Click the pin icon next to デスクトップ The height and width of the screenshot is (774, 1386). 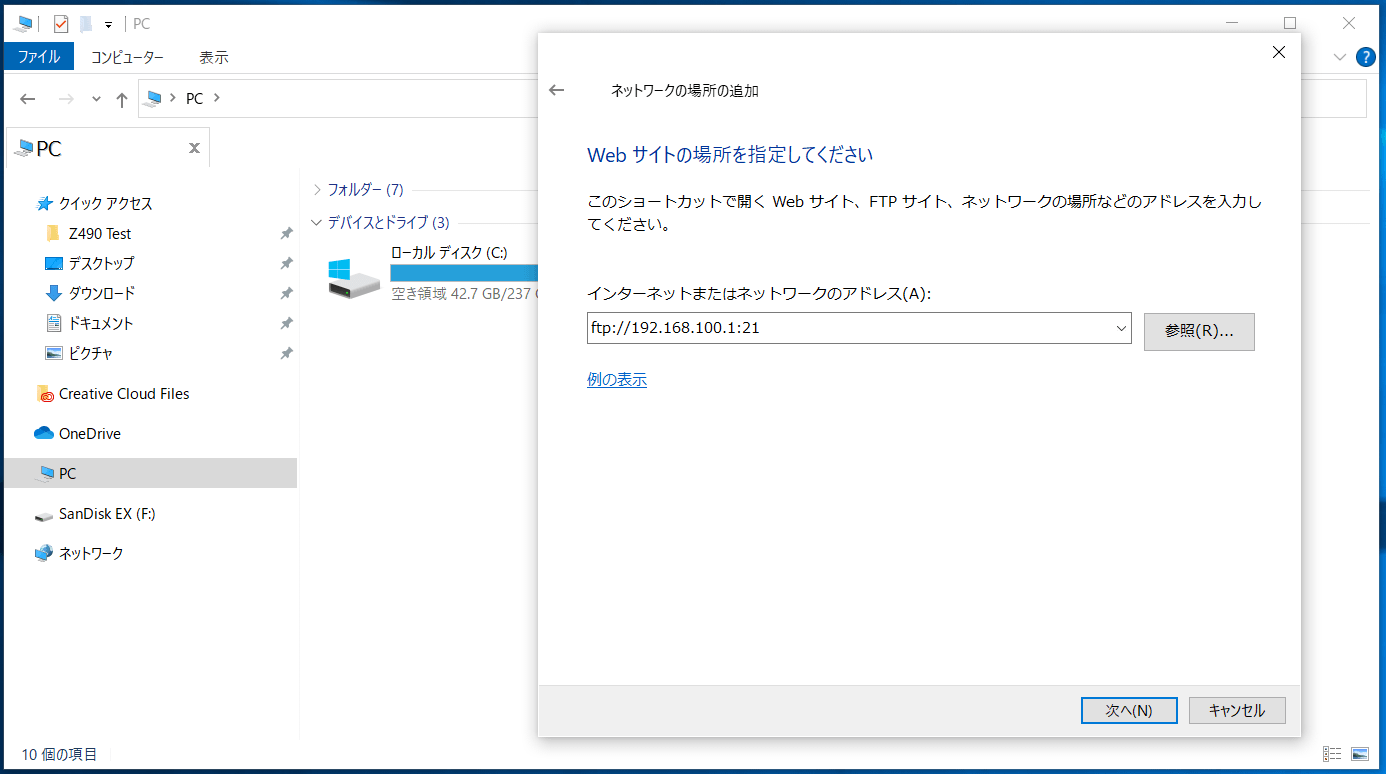coord(286,263)
